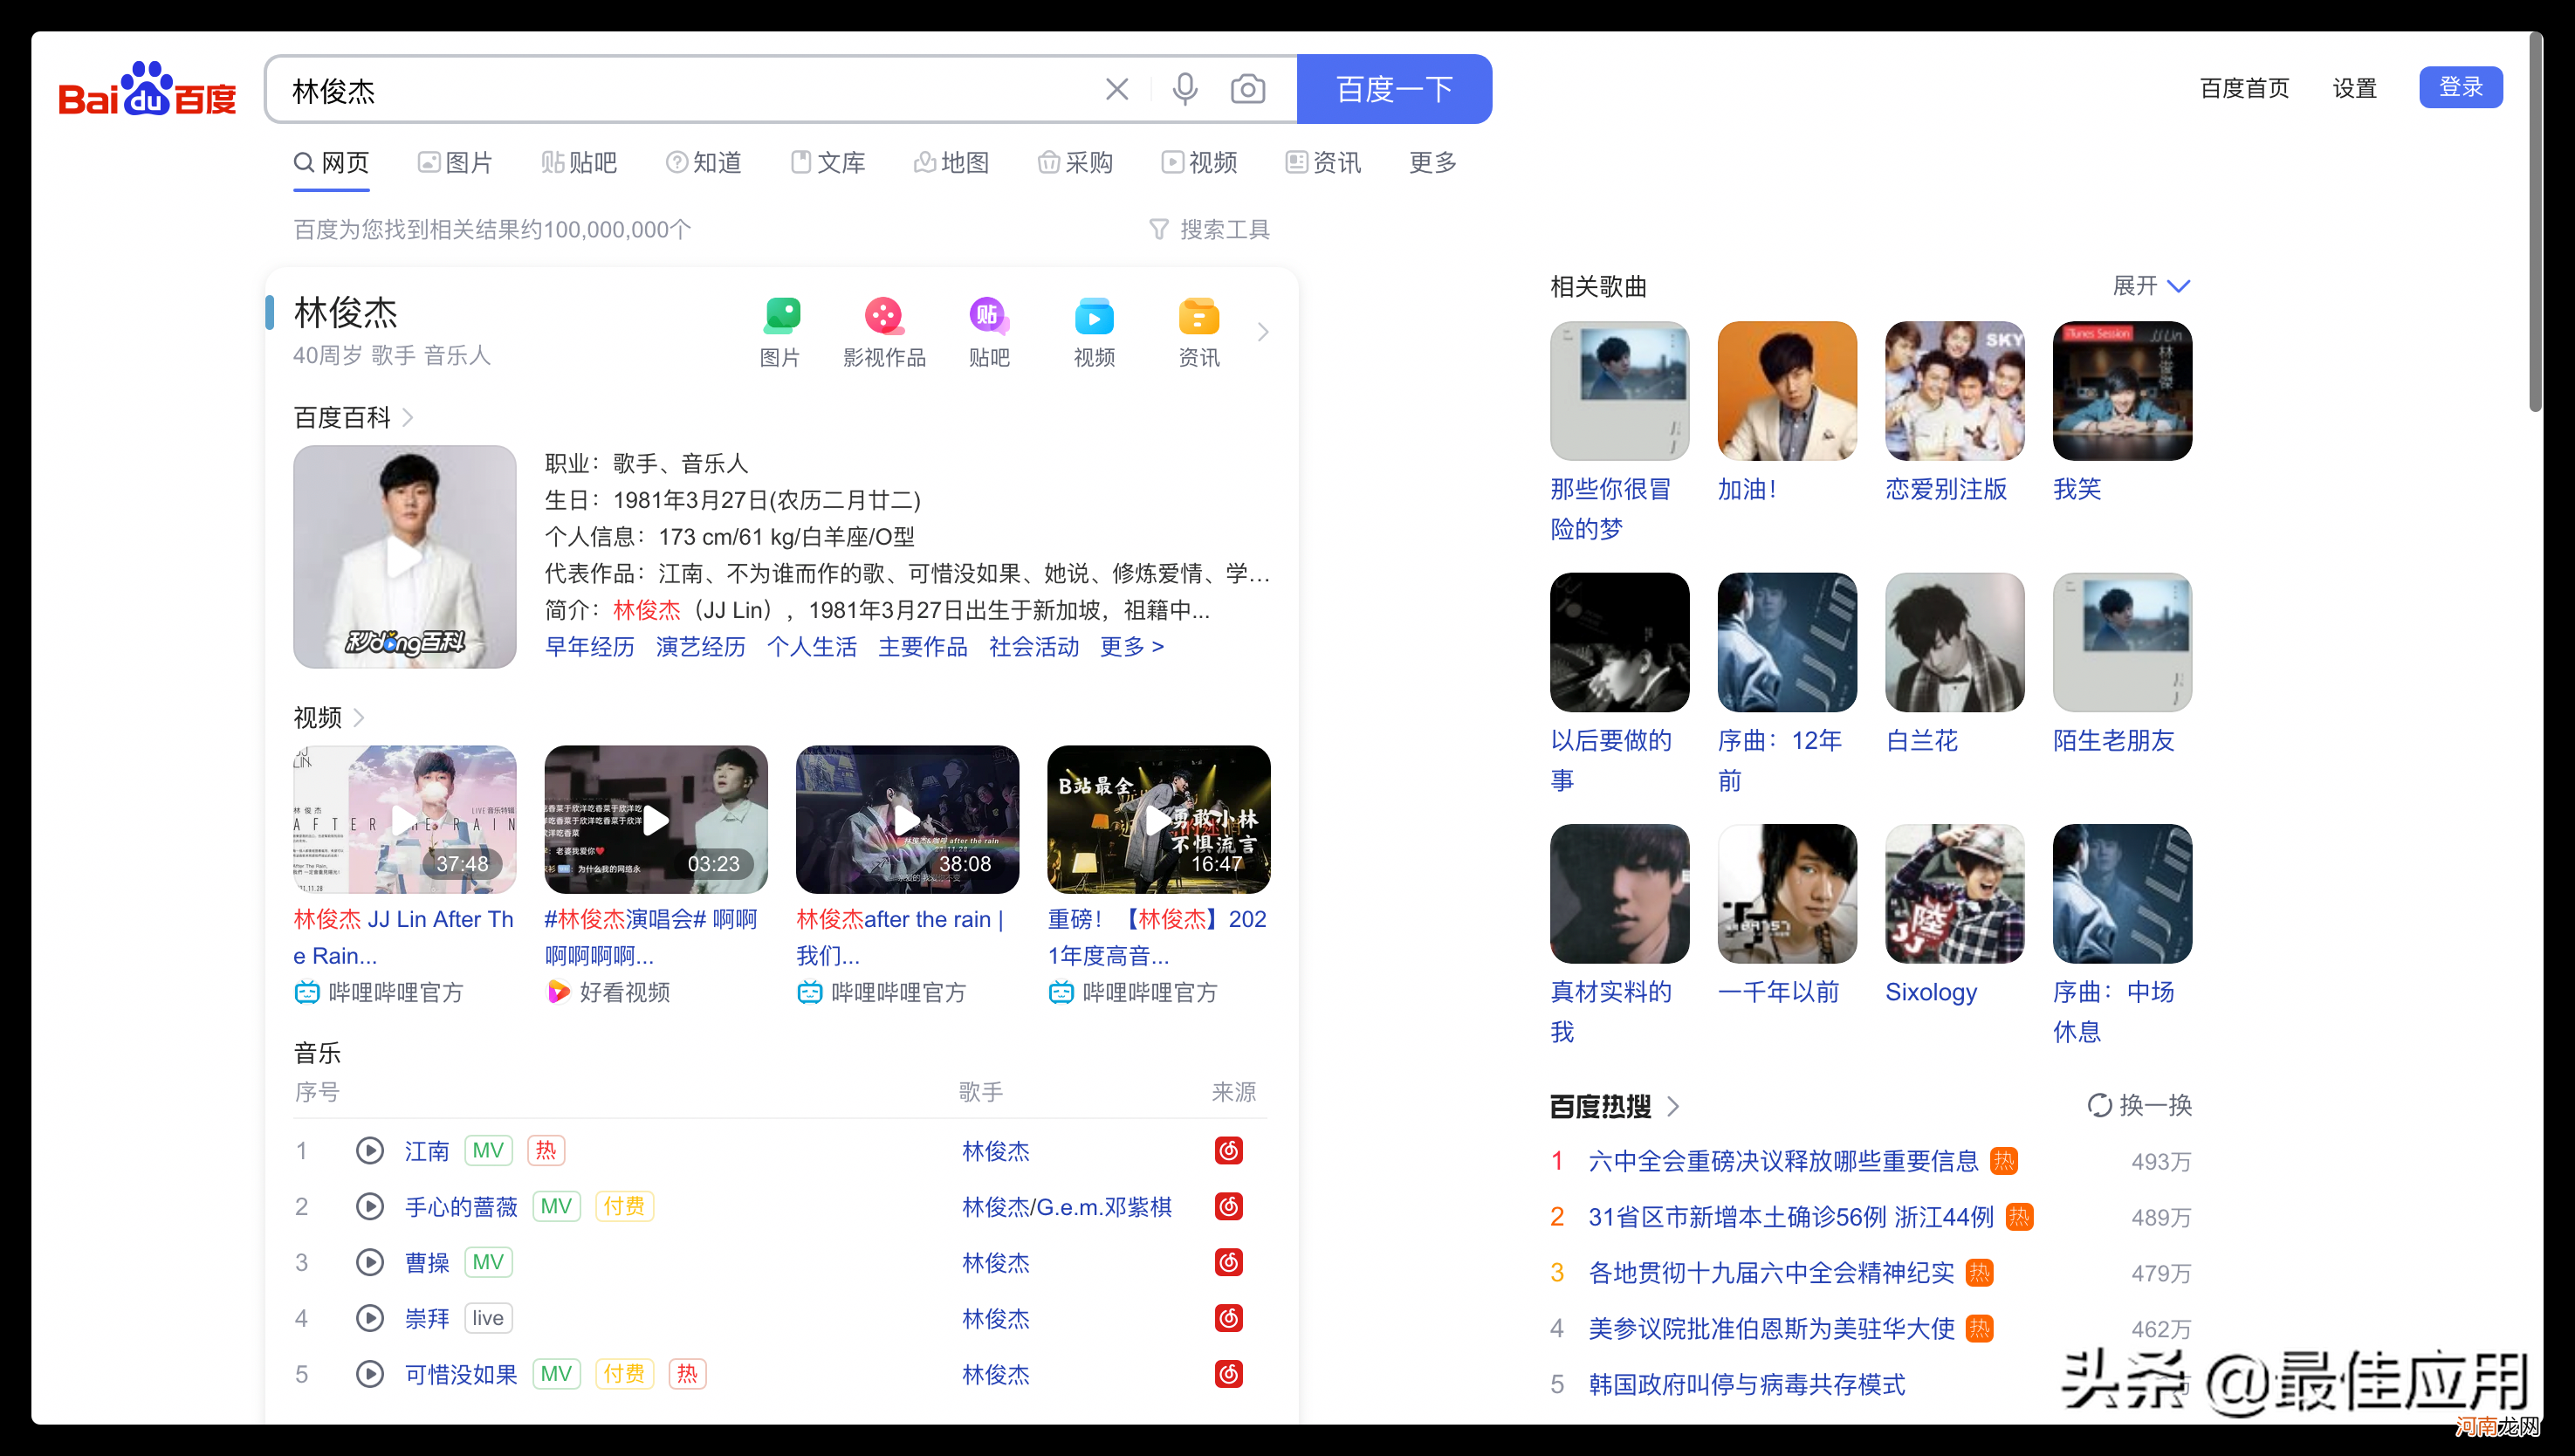This screenshot has height=1456, width=2575.
Task: Click the live tag beside 崇拜
Action: pyautogui.click(x=488, y=1318)
